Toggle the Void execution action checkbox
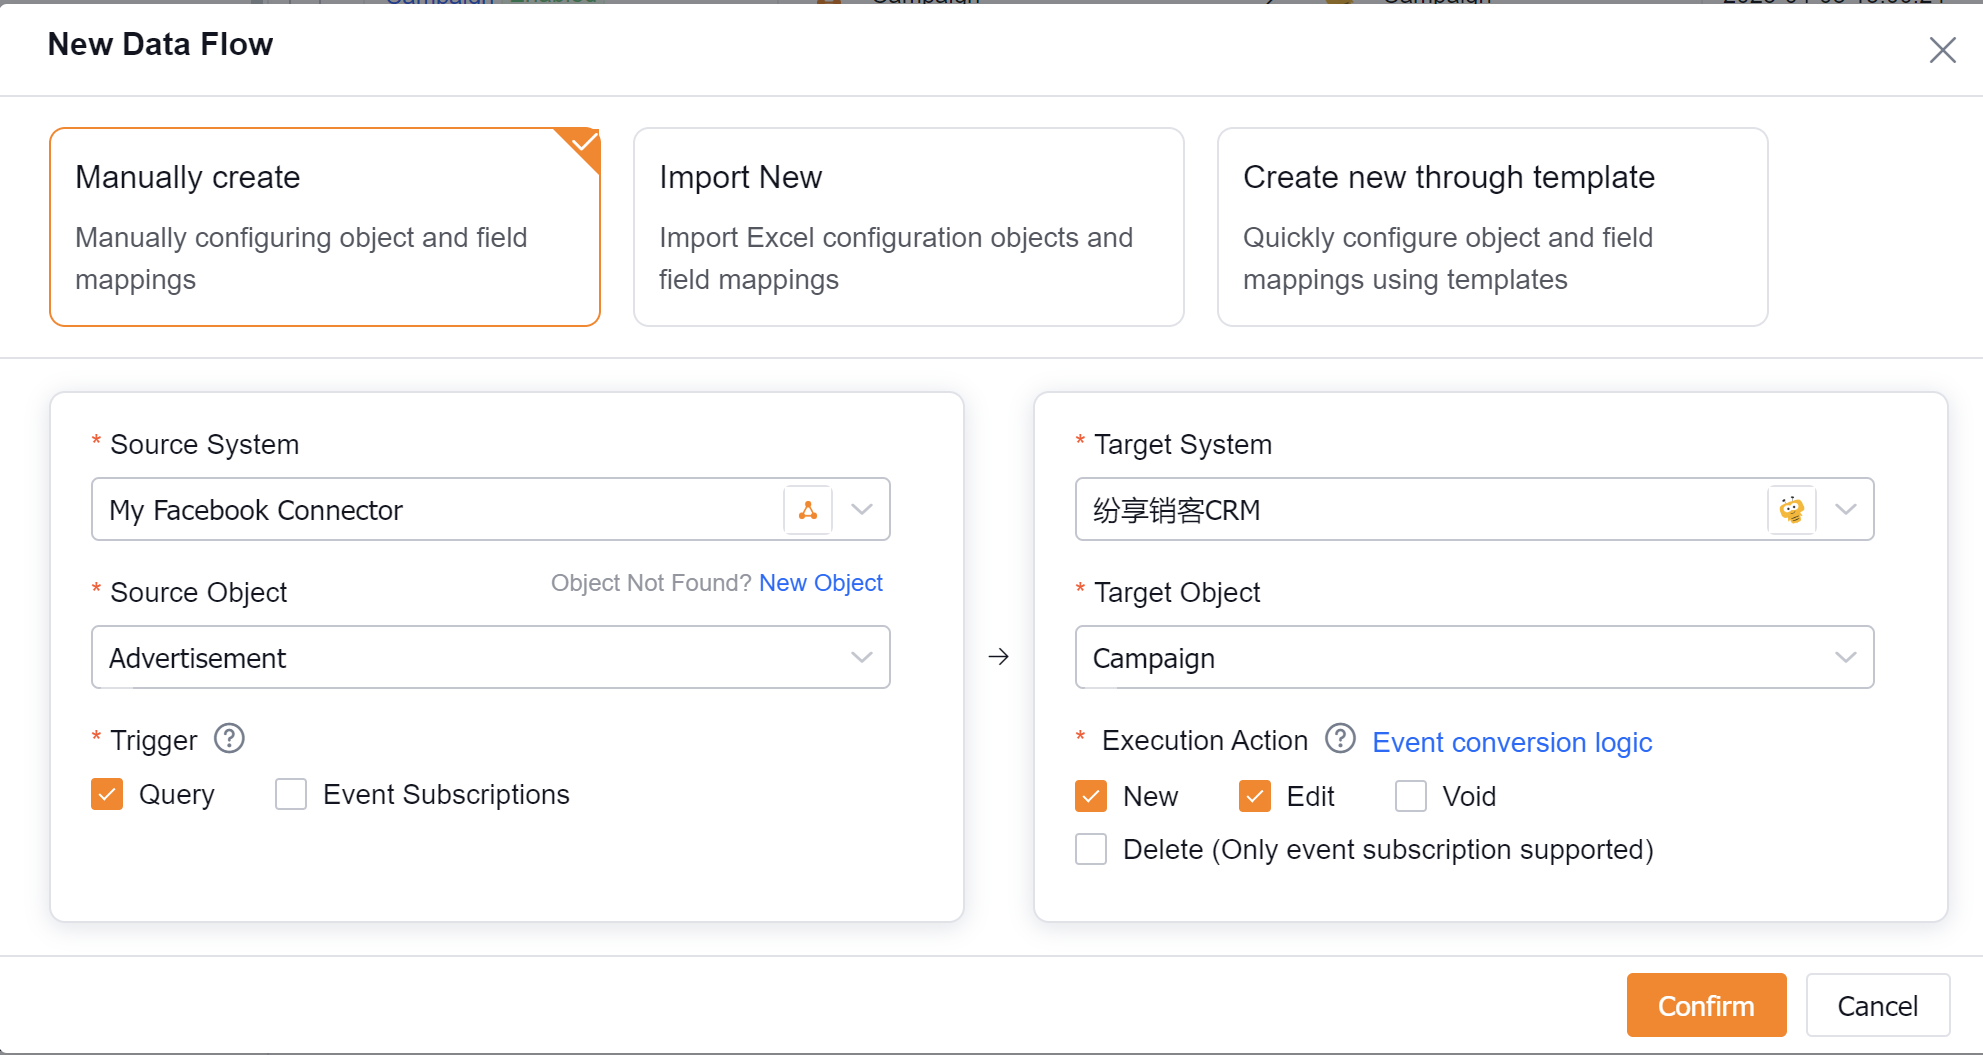Image resolution: width=1983 pixels, height=1055 pixels. coord(1410,797)
